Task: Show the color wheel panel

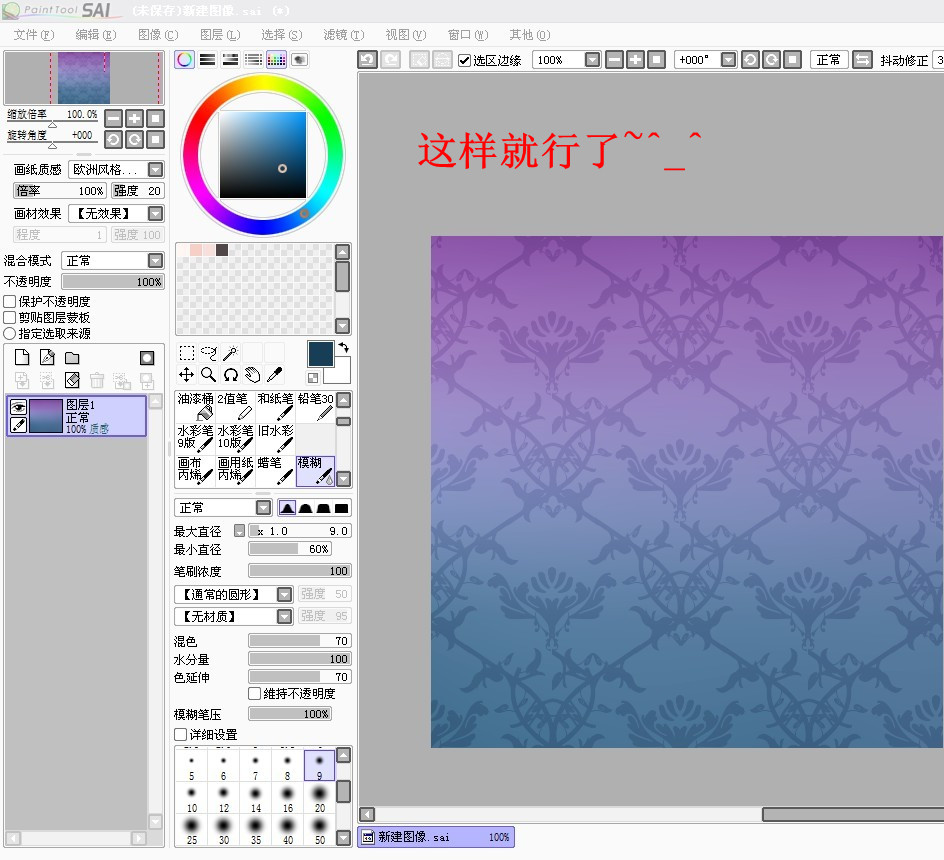Action: [x=185, y=59]
